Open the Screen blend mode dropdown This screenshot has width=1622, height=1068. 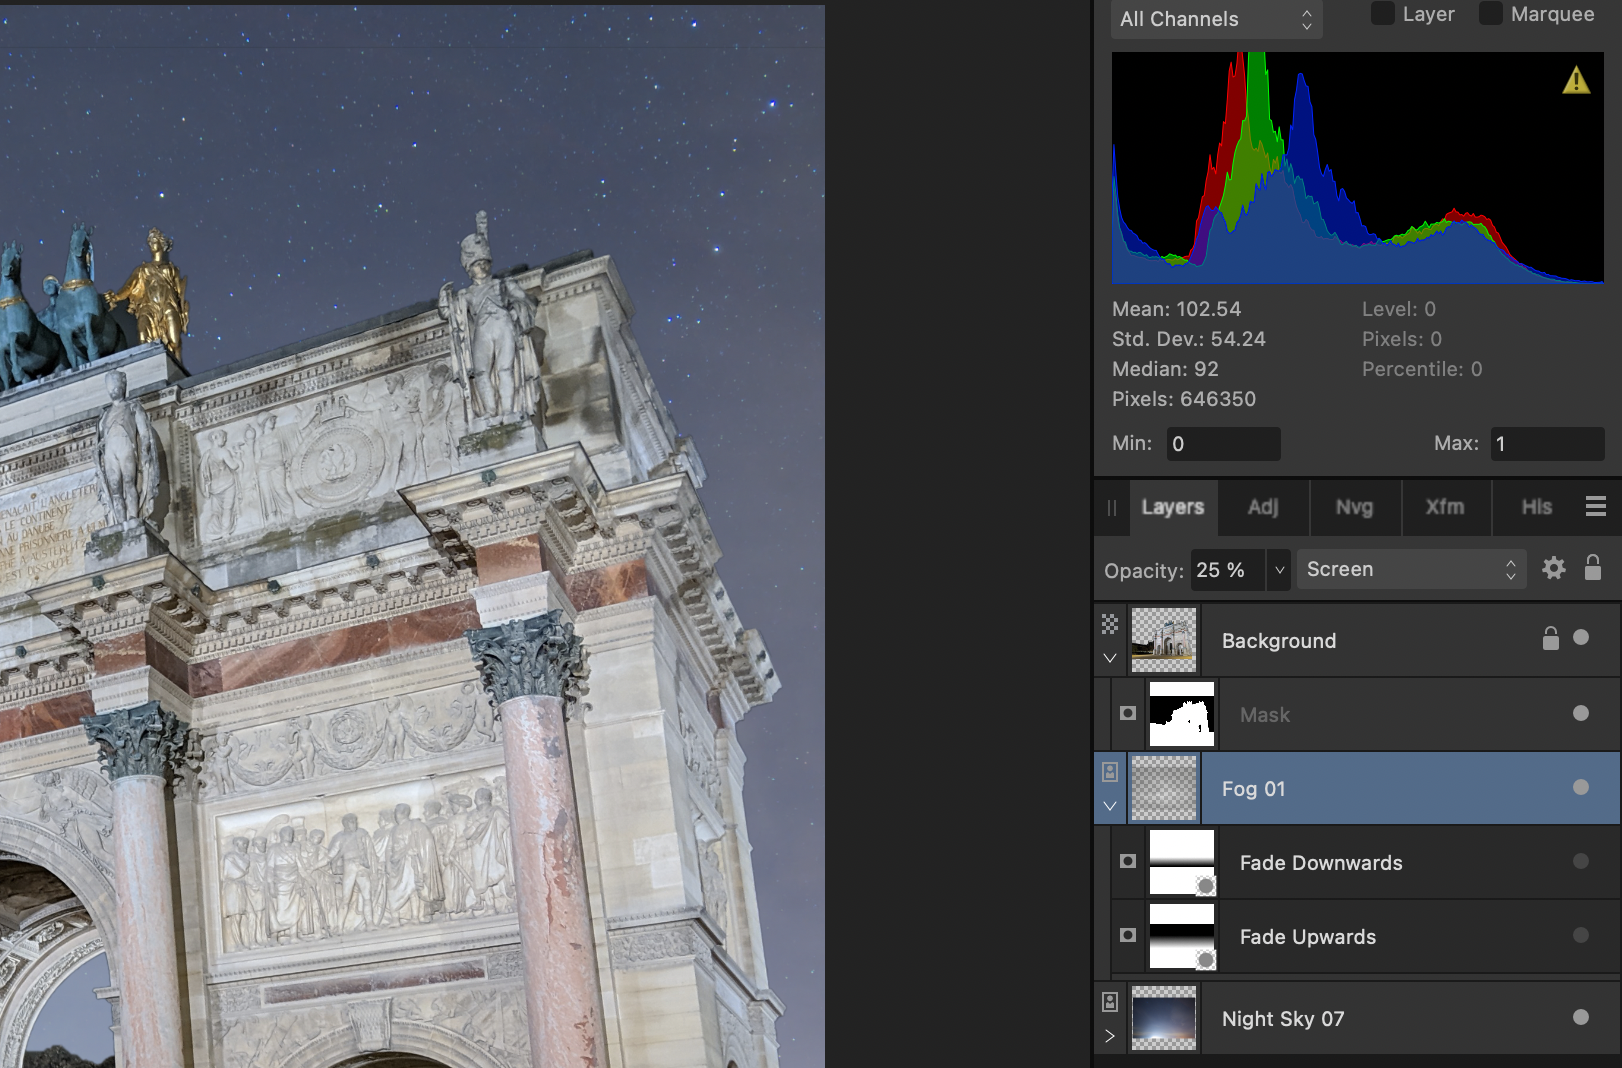click(x=1410, y=569)
